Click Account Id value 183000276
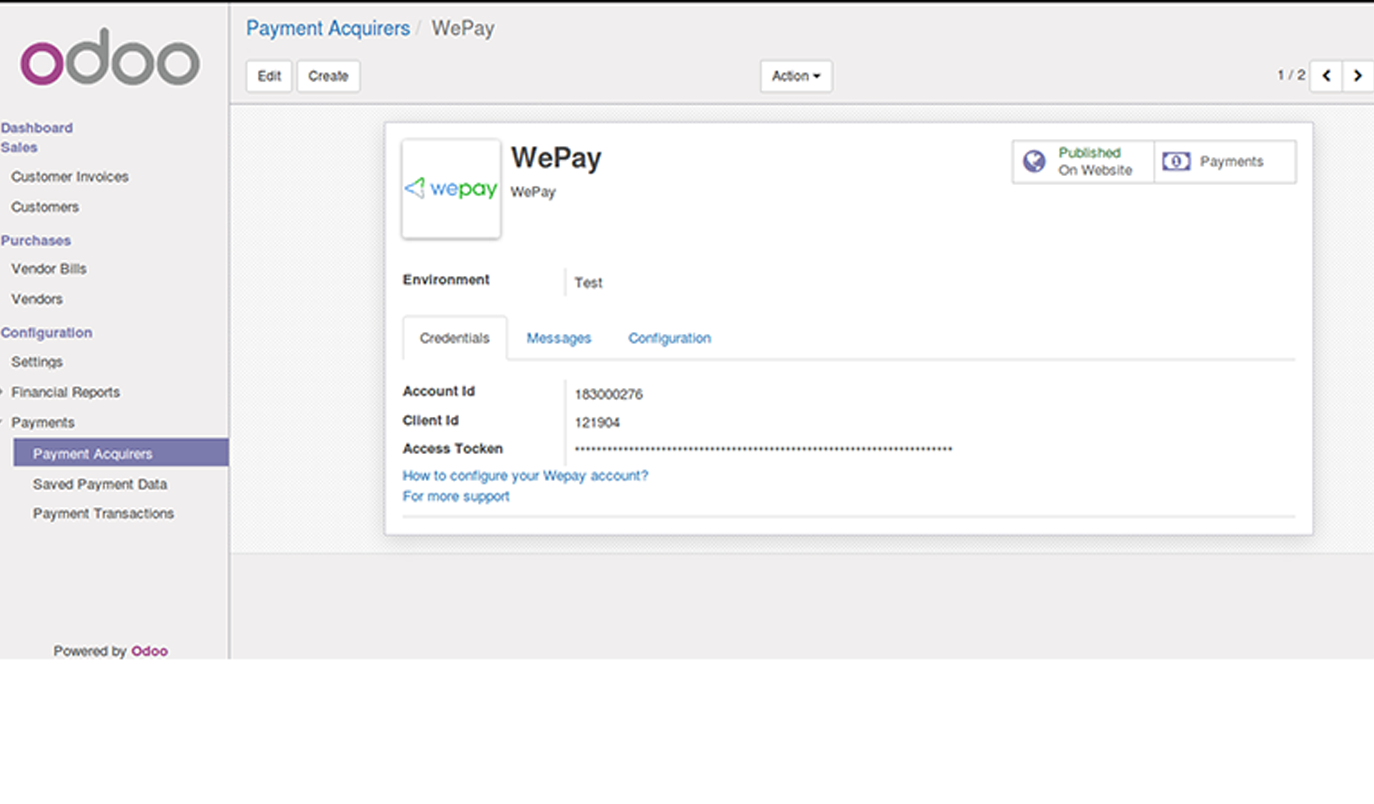The height and width of the screenshot is (804, 1374). 609,394
